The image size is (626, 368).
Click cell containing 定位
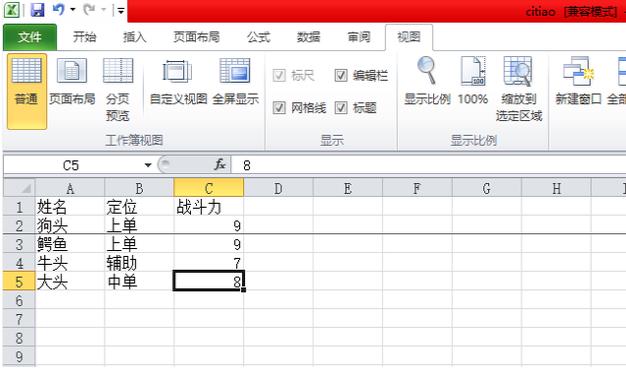click(139, 207)
